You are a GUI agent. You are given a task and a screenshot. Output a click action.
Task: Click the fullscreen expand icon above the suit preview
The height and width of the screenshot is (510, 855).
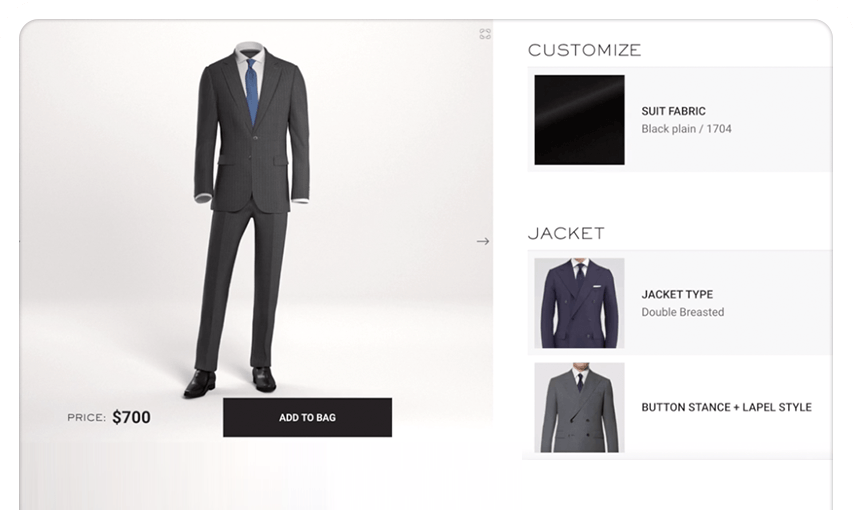click(x=485, y=34)
